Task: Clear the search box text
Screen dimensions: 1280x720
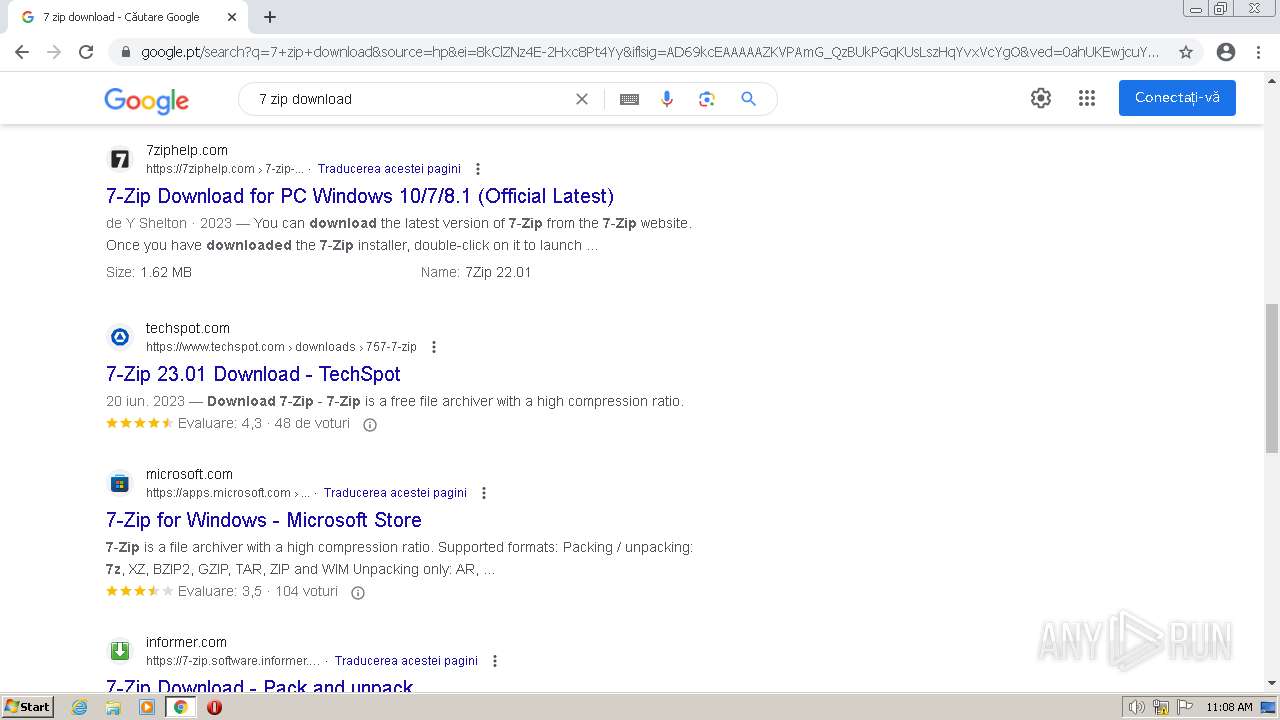Action: click(x=582, y=99)
